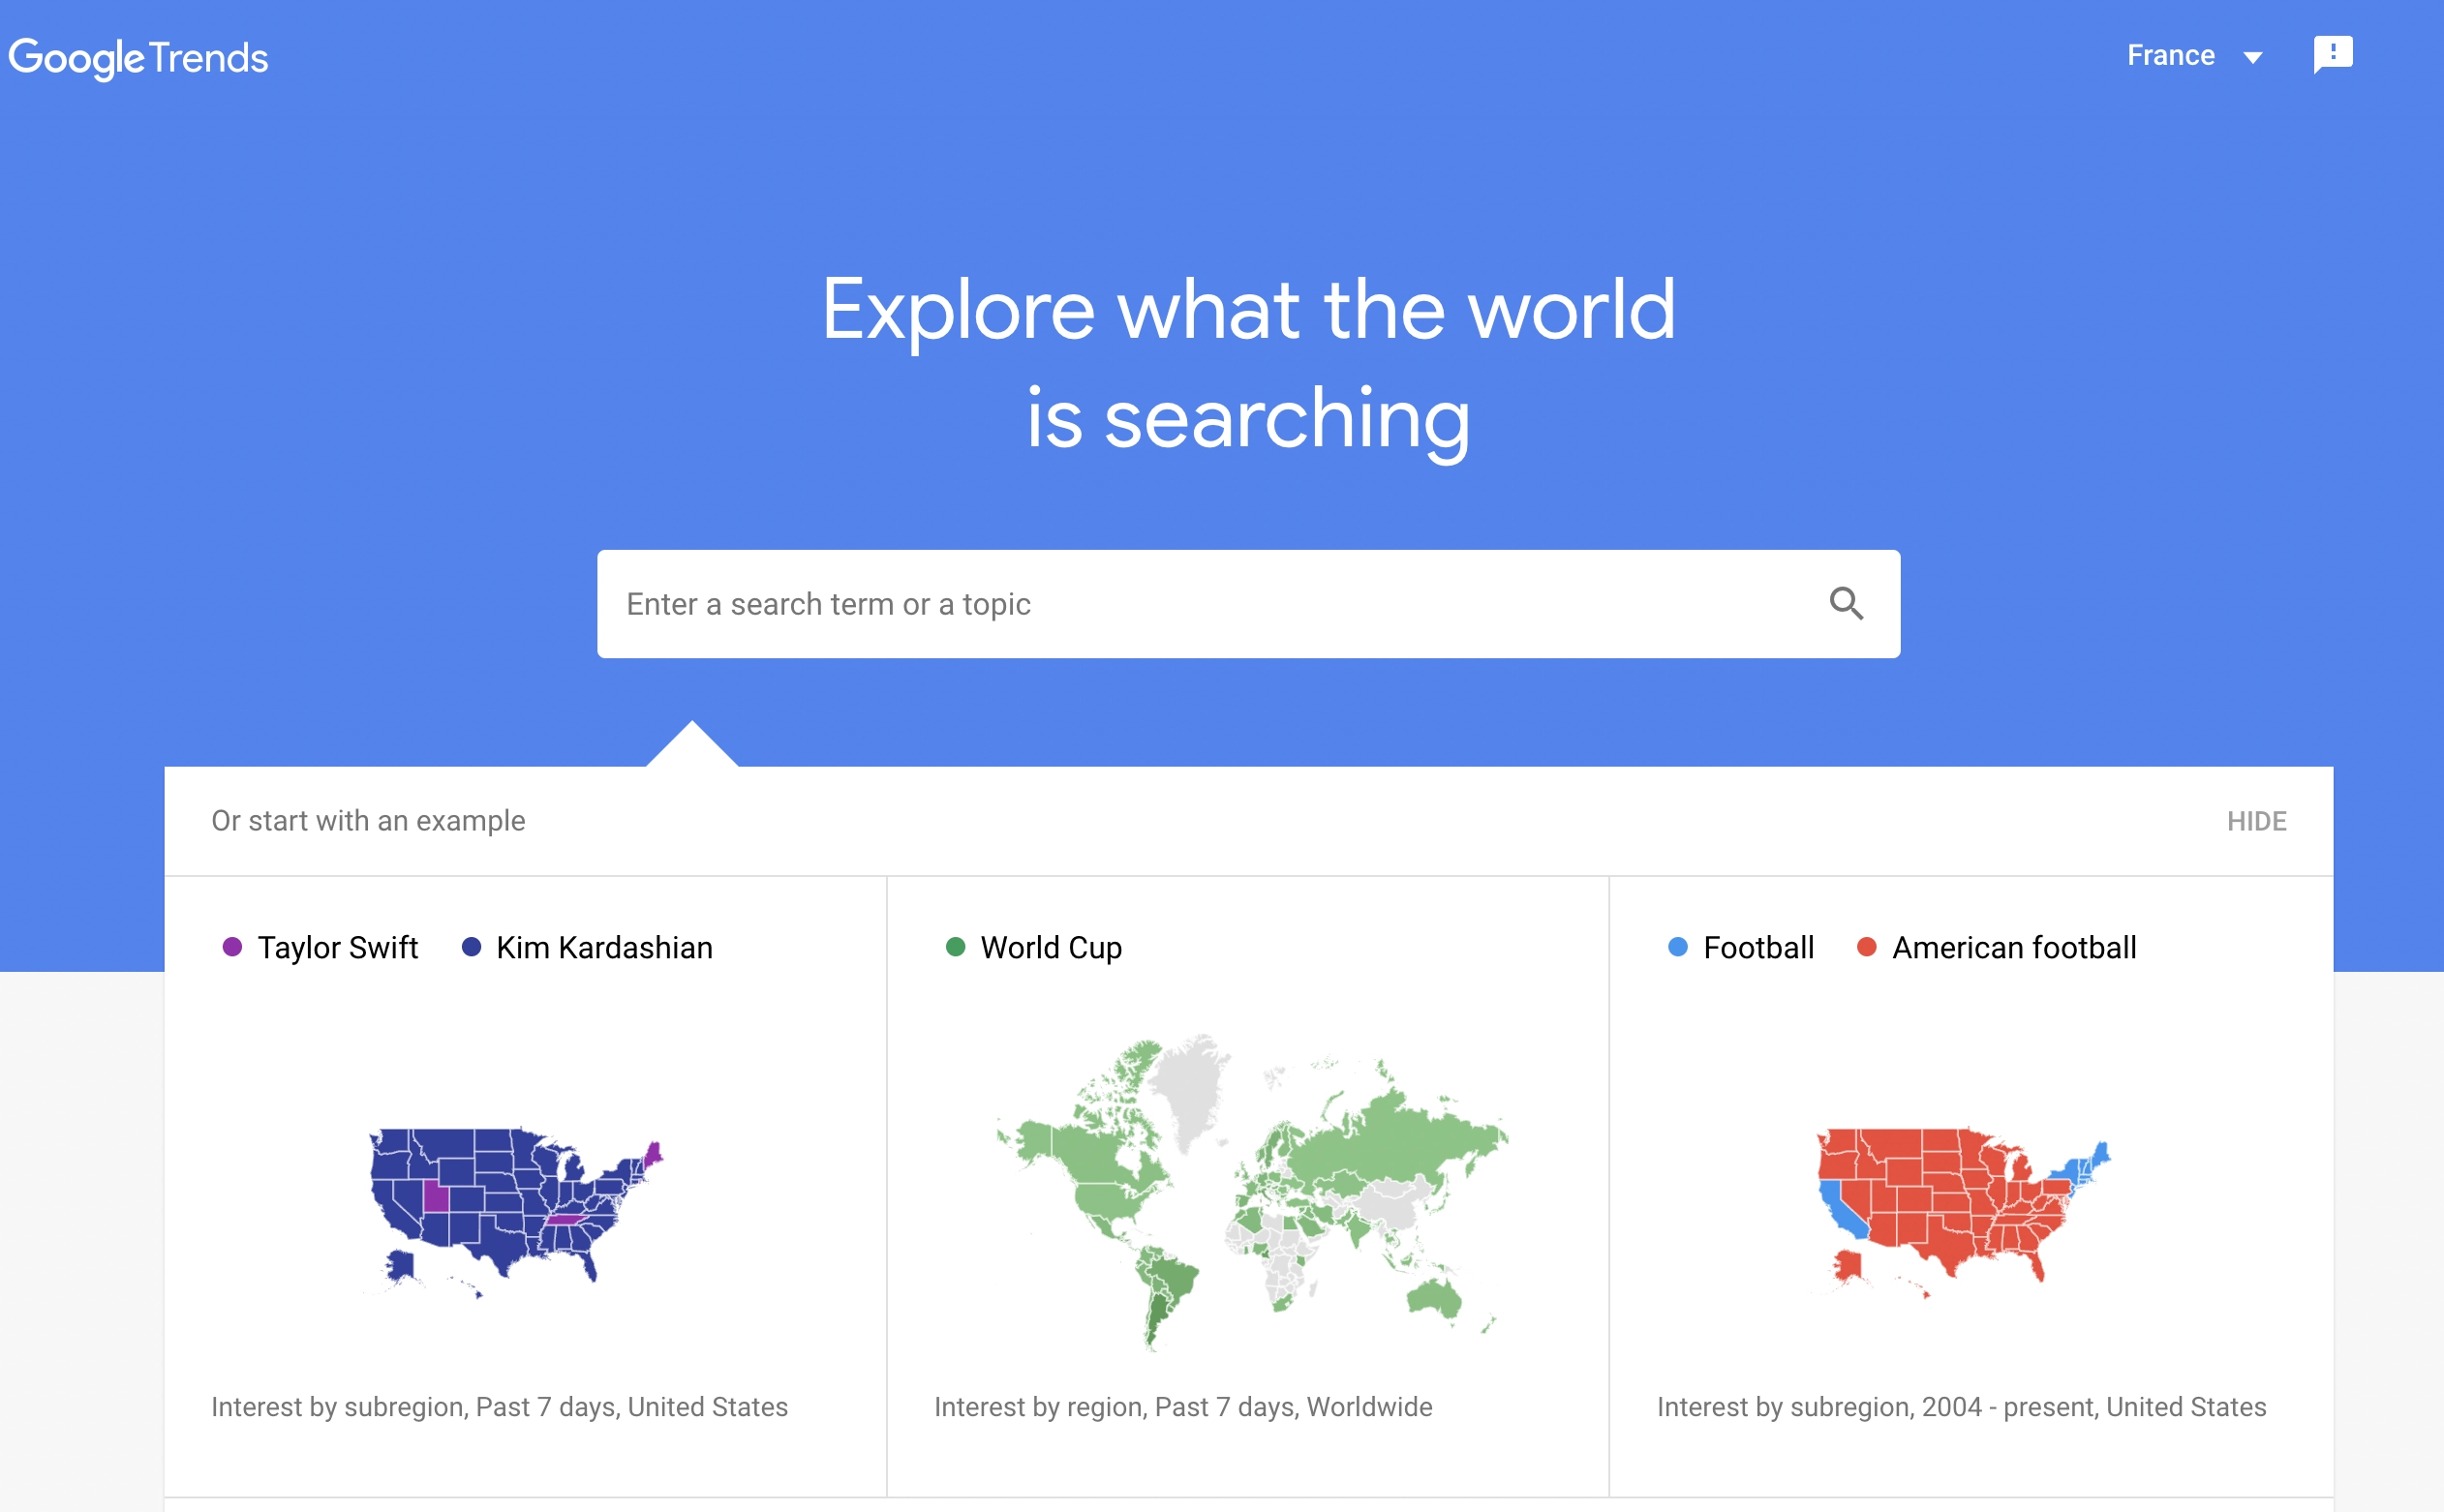Screen dimensions: 2444x1512
Task: Click the Kim Kardashian label
Action: point(604,947)
